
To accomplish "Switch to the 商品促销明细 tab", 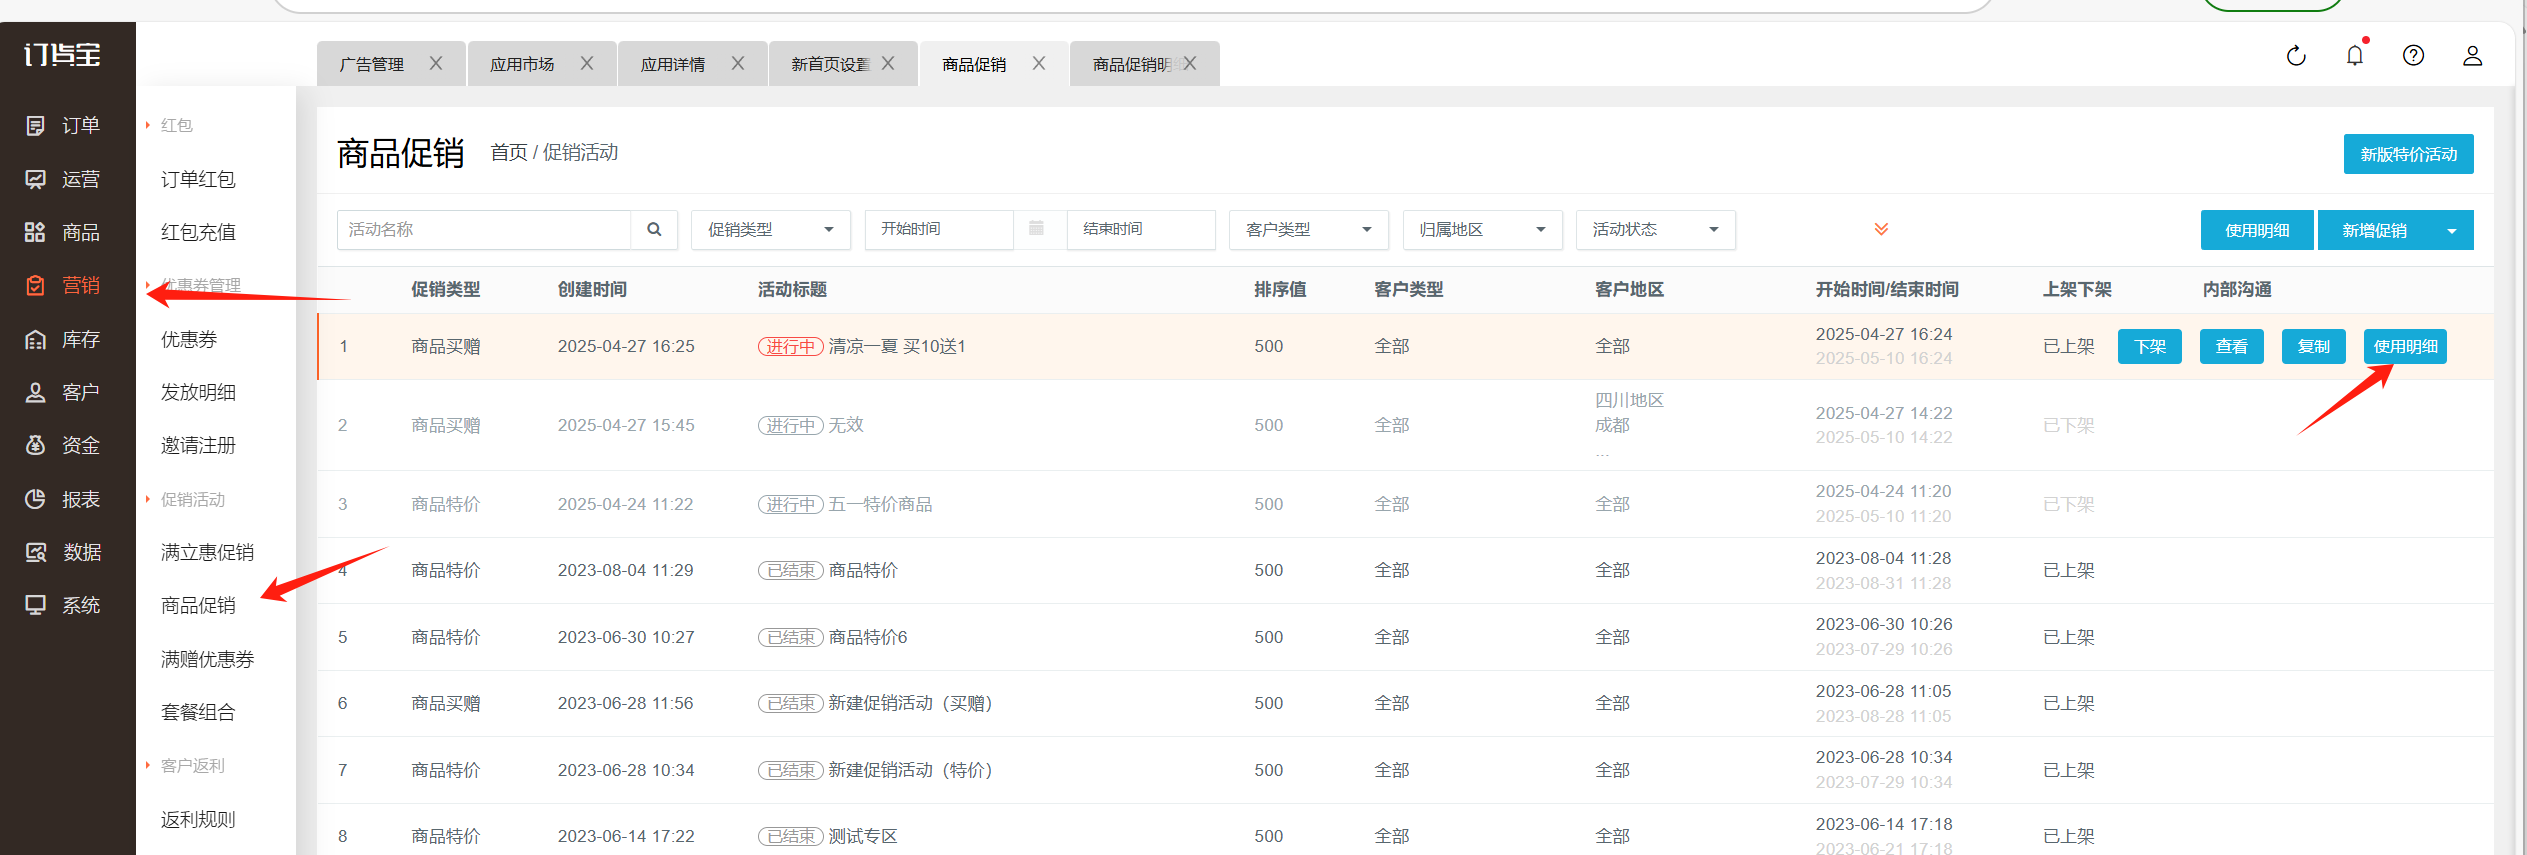I will (x=1132, y=64).
